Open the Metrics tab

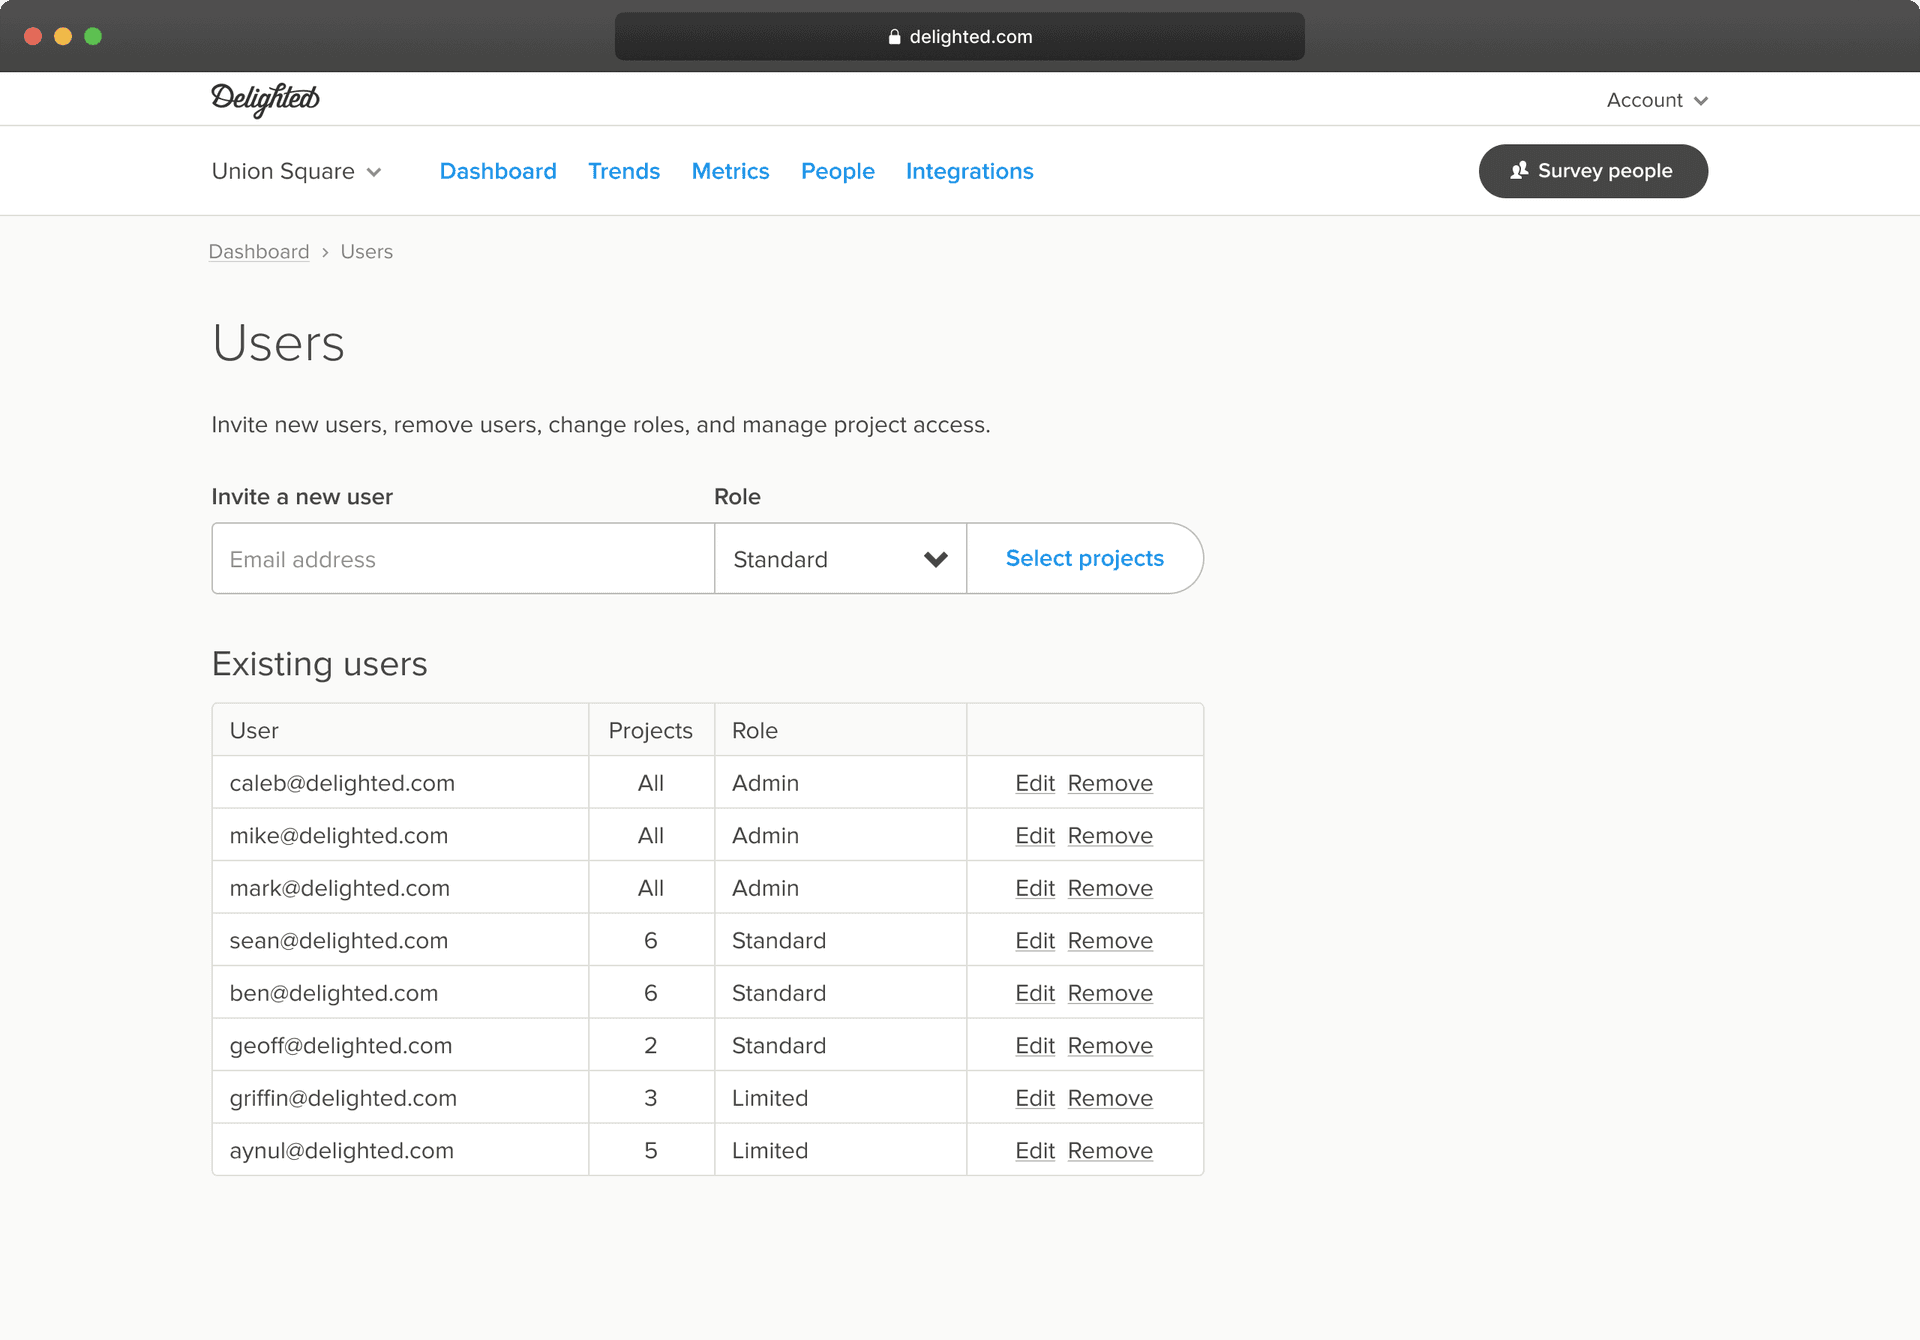pos(730,171)
